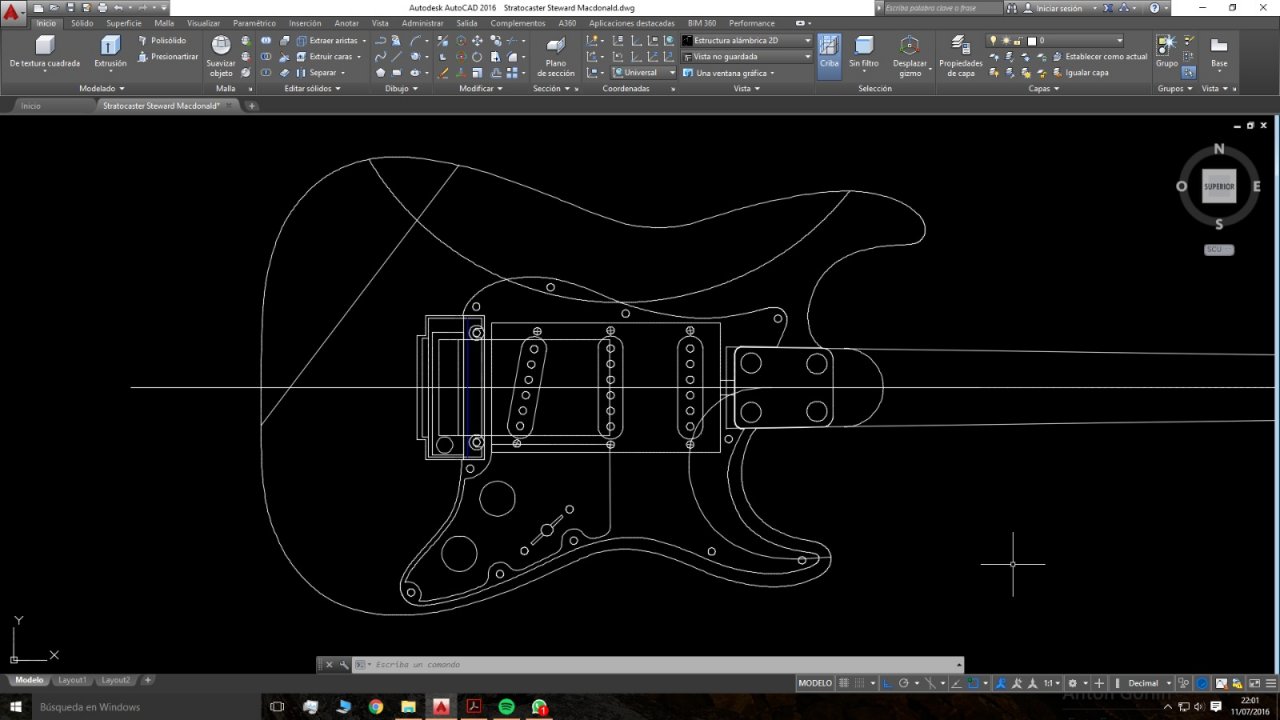Expand the Editar sólidos panel
Screen dimensions: 1280x720
coord(313,88)
